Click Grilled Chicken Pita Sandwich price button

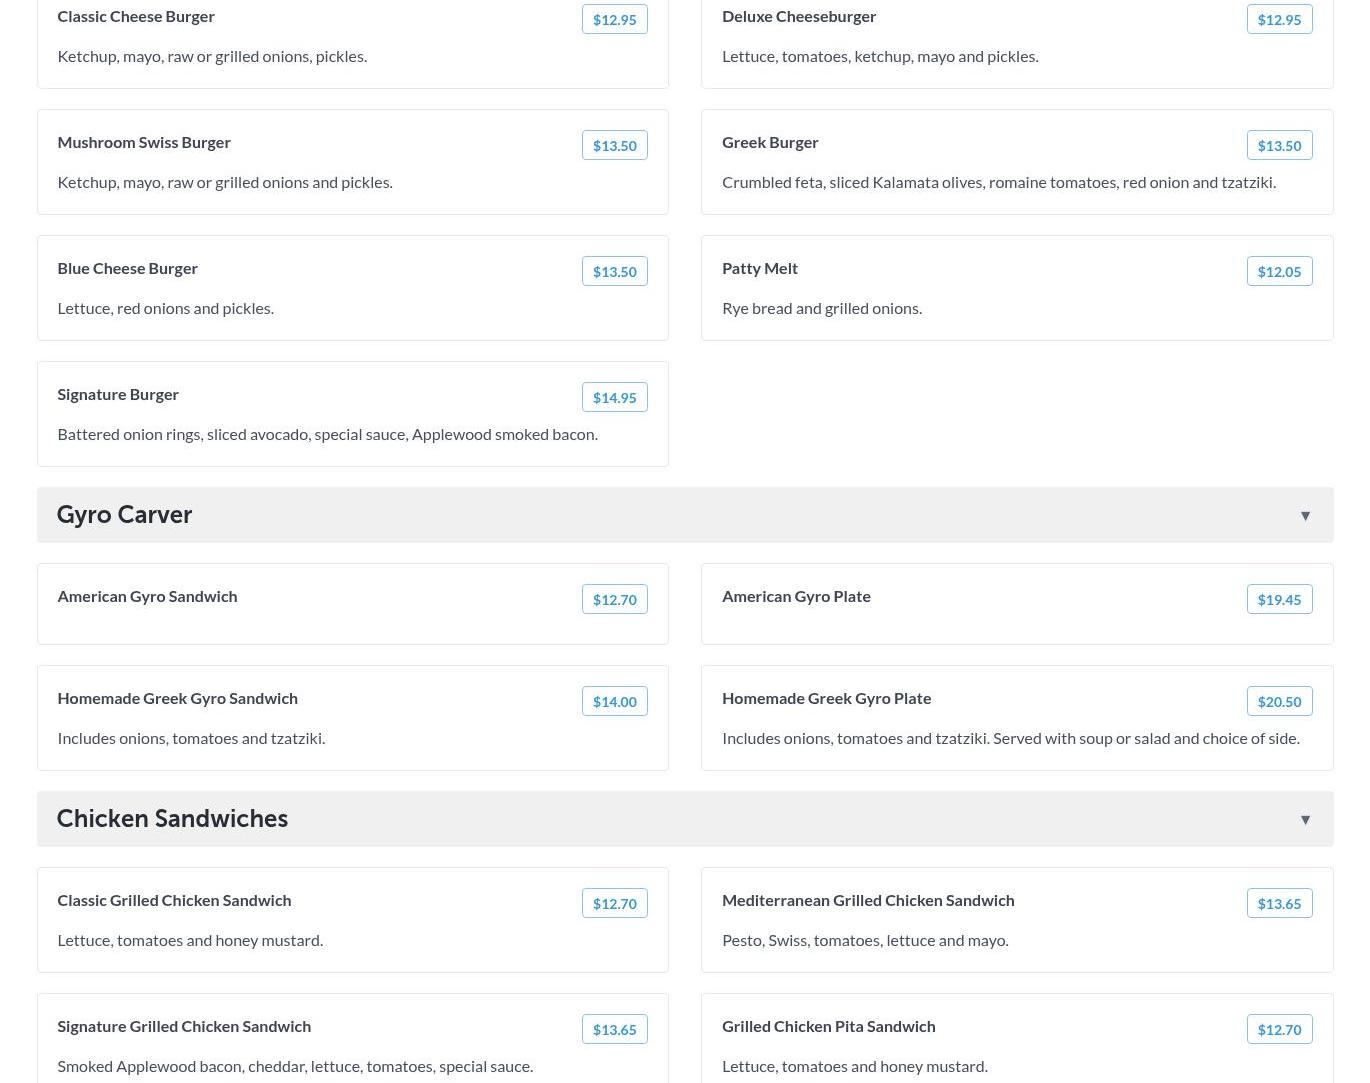(x=1279, y=1029)
